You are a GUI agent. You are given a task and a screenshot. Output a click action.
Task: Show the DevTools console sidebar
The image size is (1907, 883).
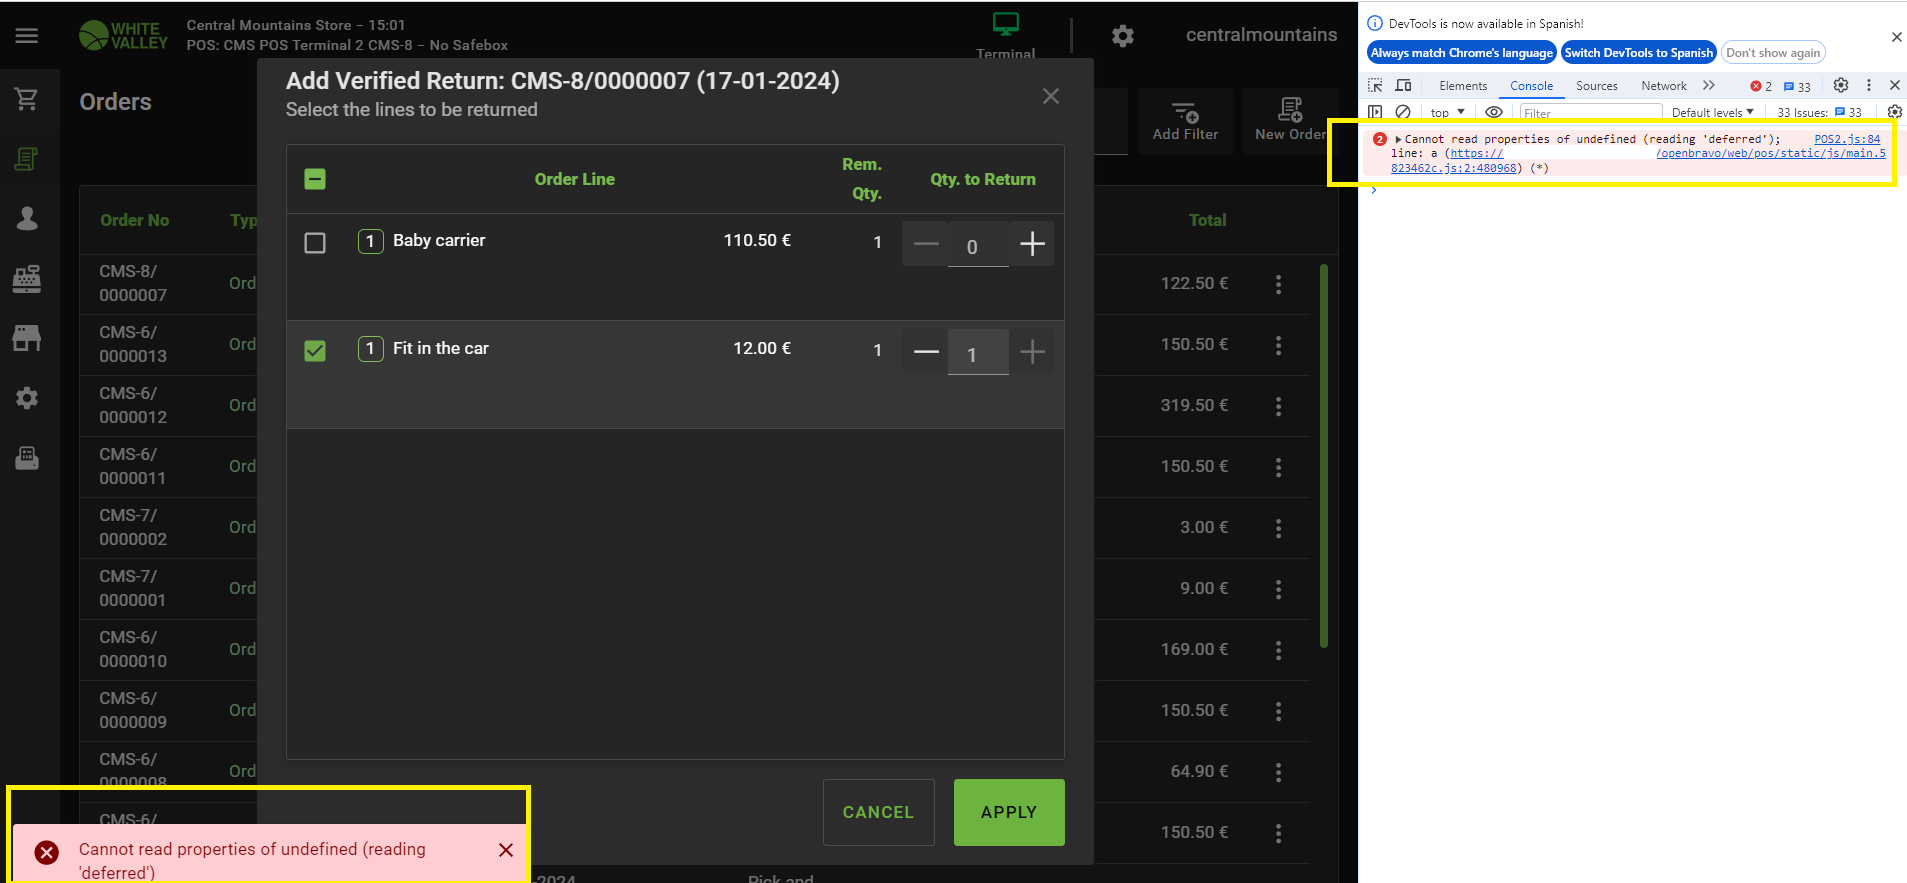1376,112
